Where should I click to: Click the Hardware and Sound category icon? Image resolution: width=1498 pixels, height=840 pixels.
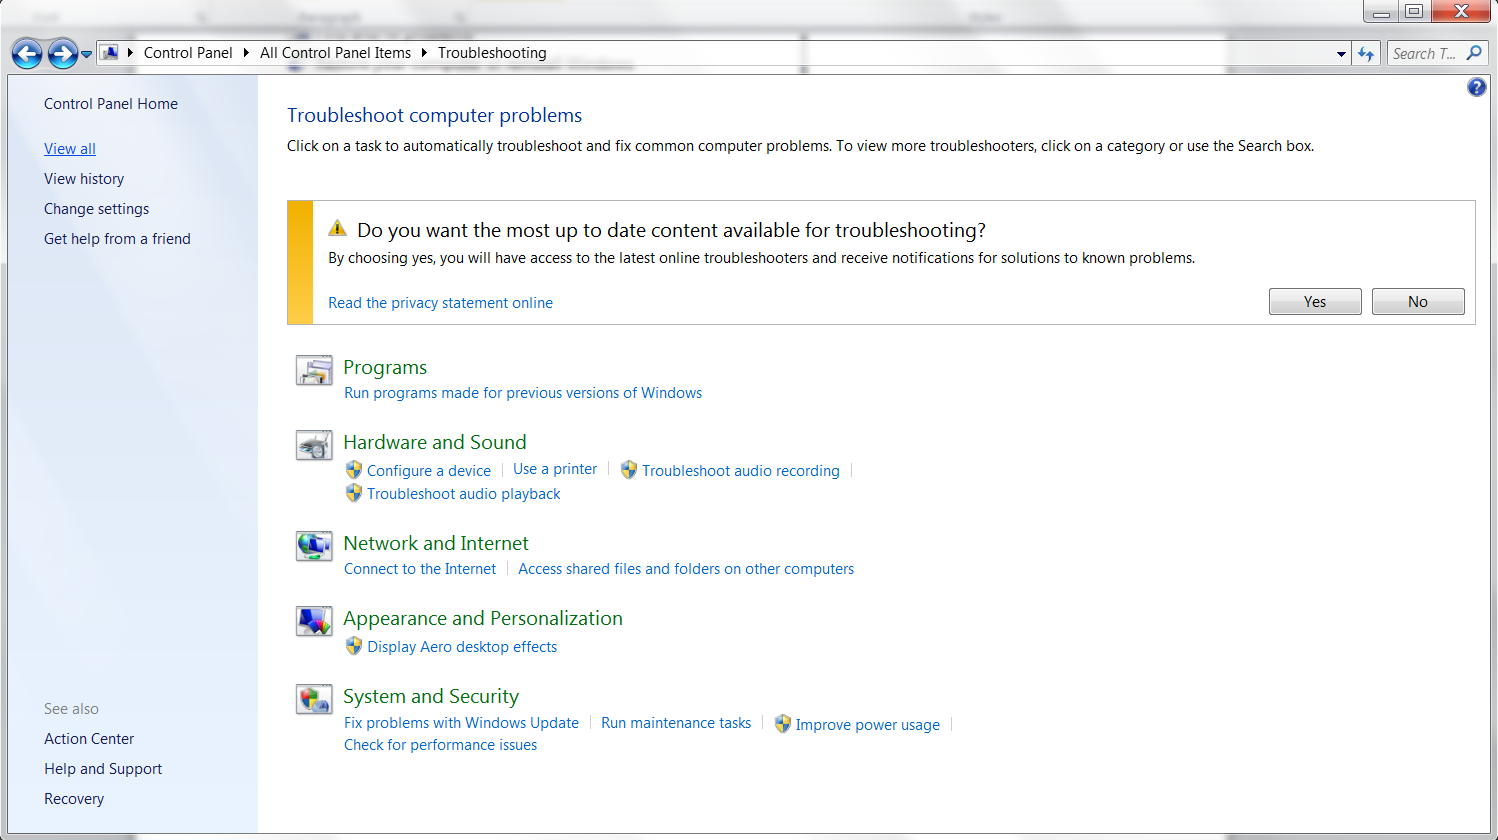pyautogui.click(x=314, y=445)
